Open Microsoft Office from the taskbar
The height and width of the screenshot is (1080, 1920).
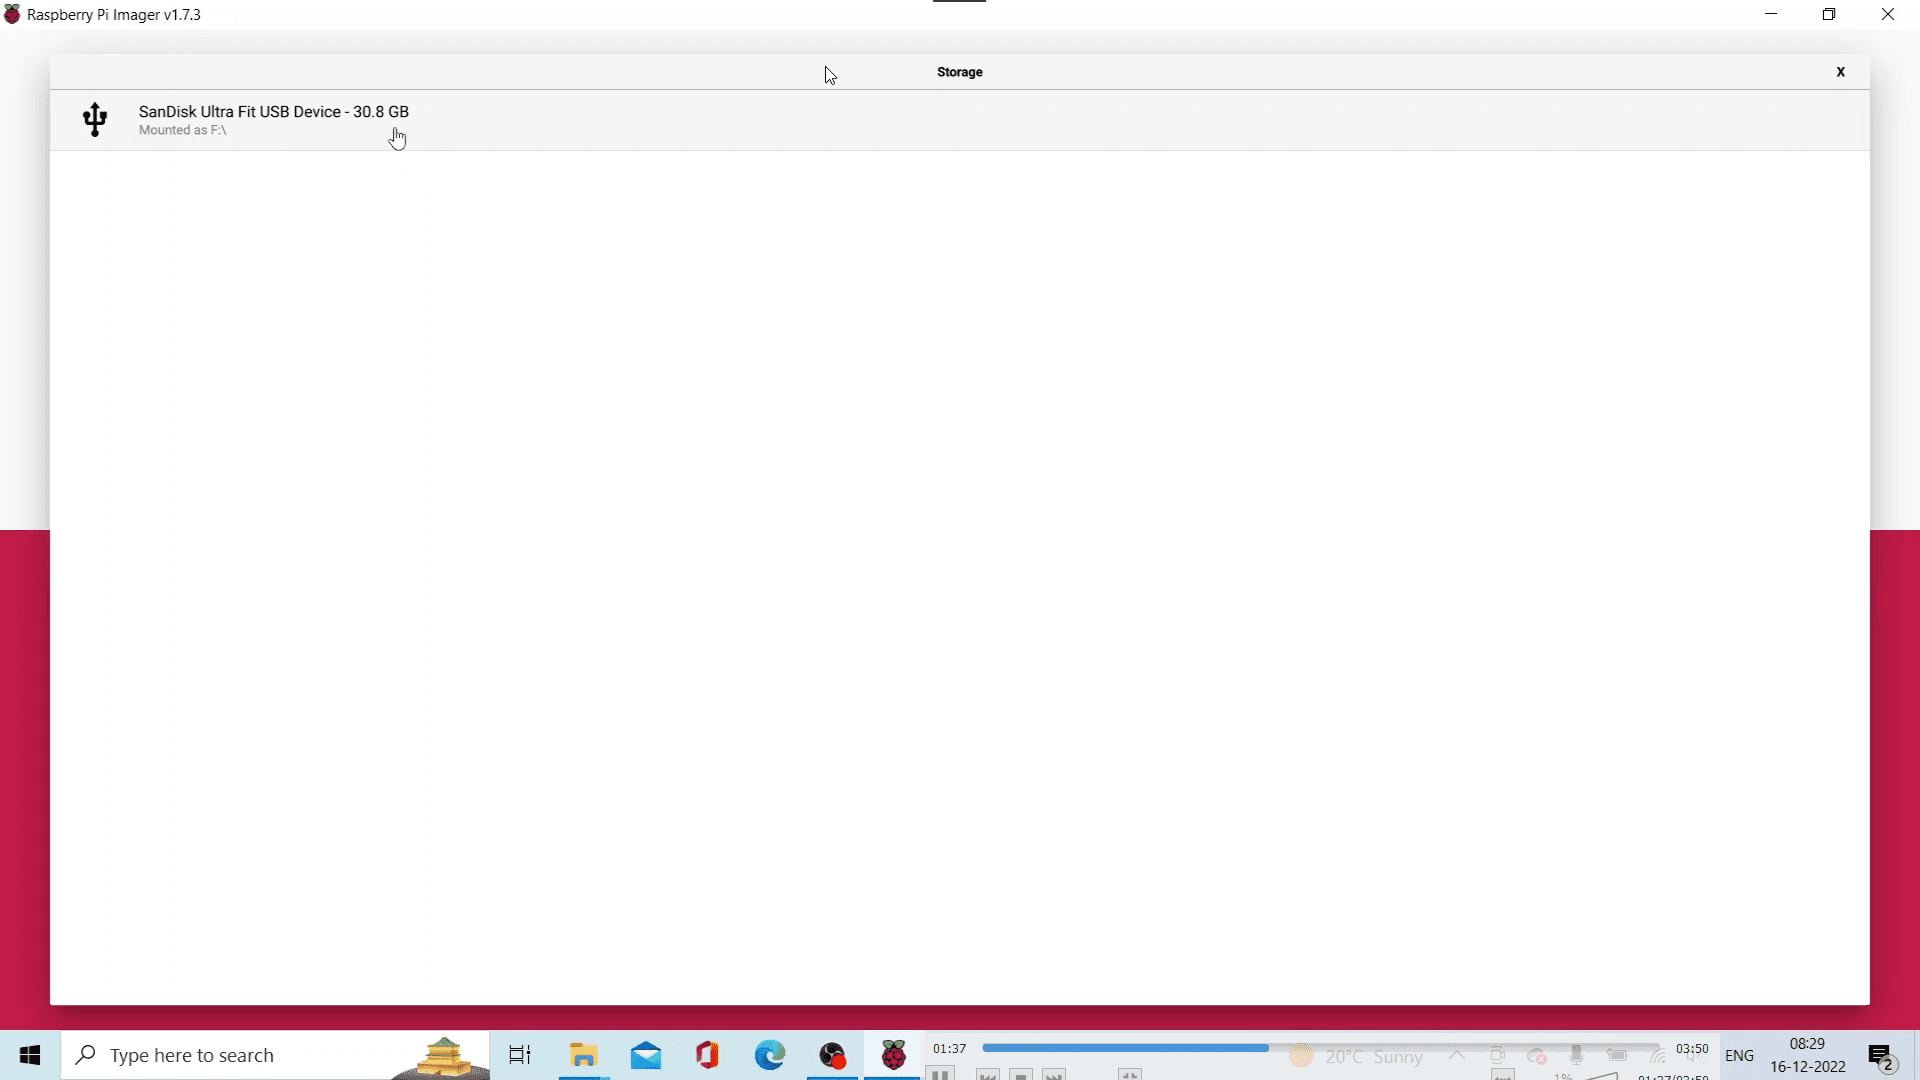708,1055
